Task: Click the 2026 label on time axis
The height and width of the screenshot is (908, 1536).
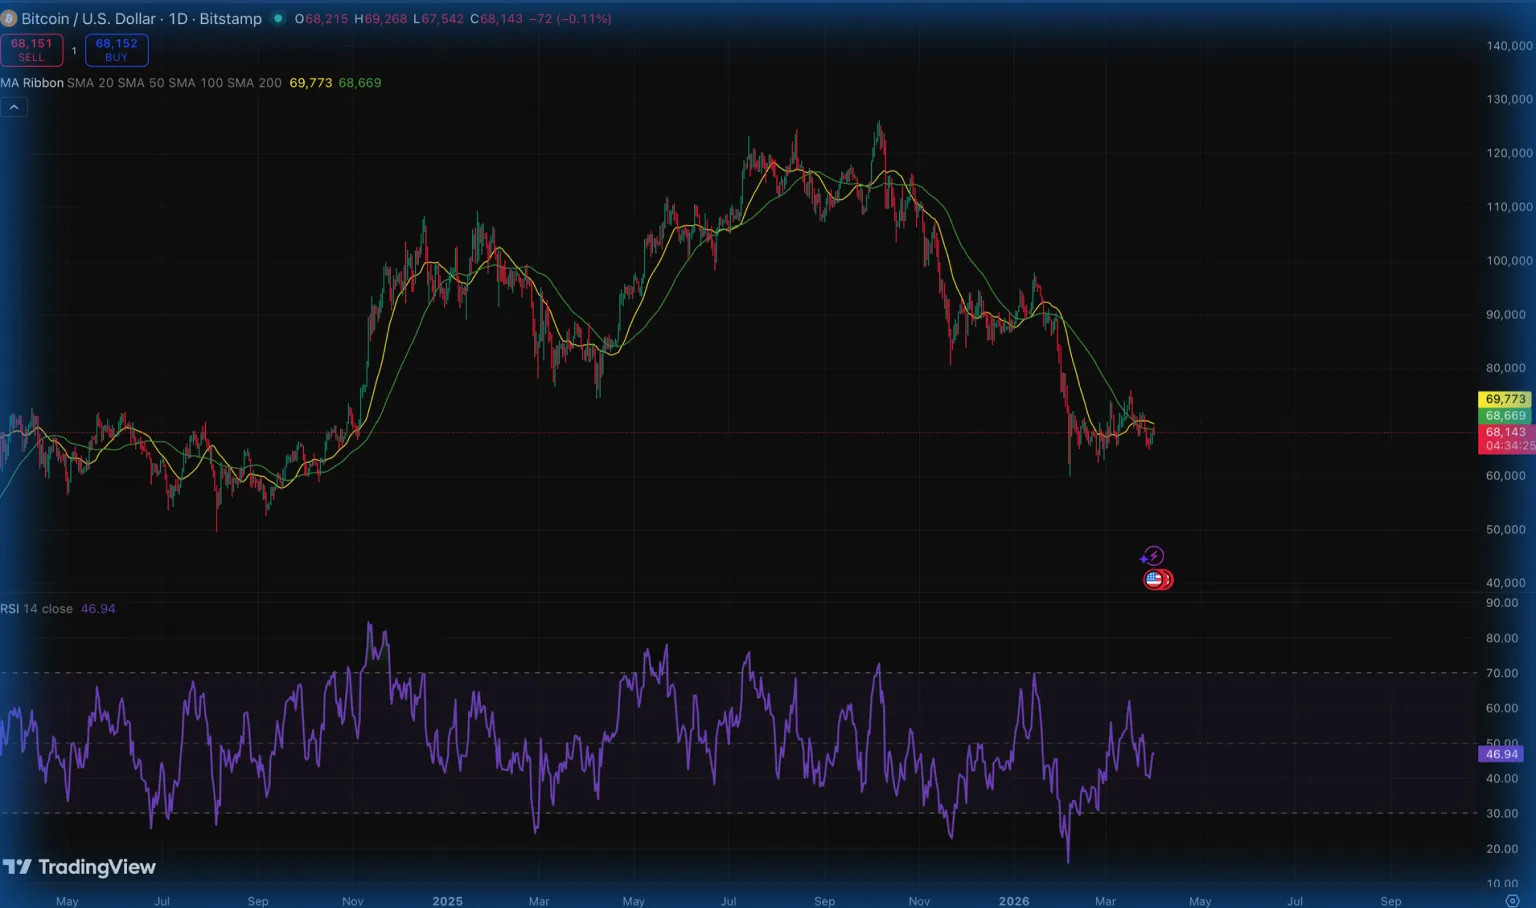Action: pos(1013,901)
